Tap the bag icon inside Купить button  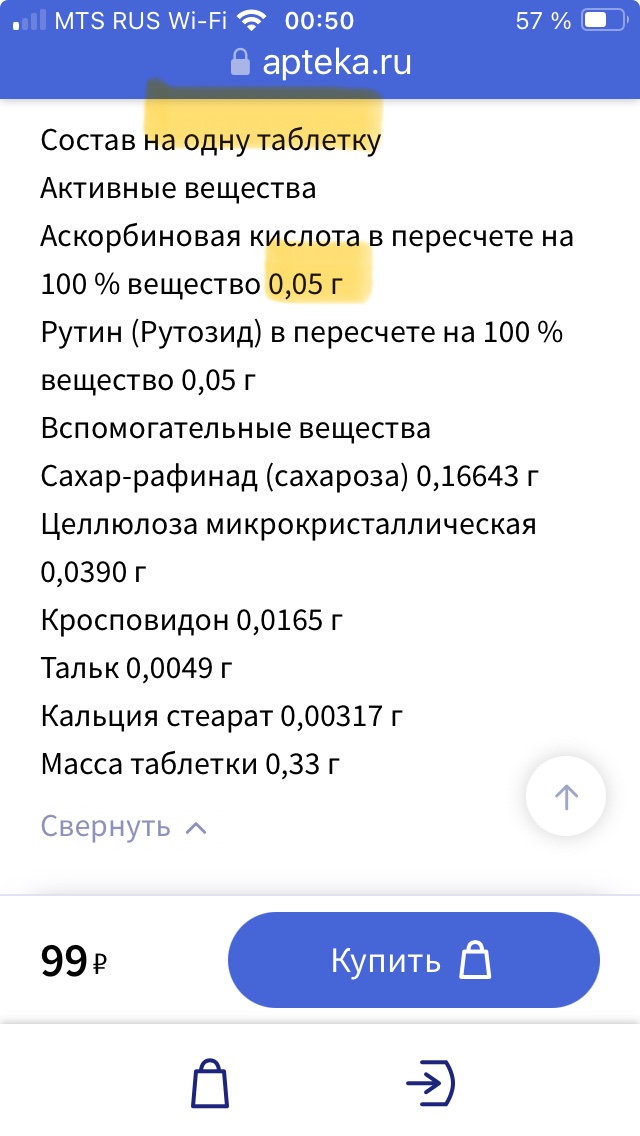pos(475,960)
